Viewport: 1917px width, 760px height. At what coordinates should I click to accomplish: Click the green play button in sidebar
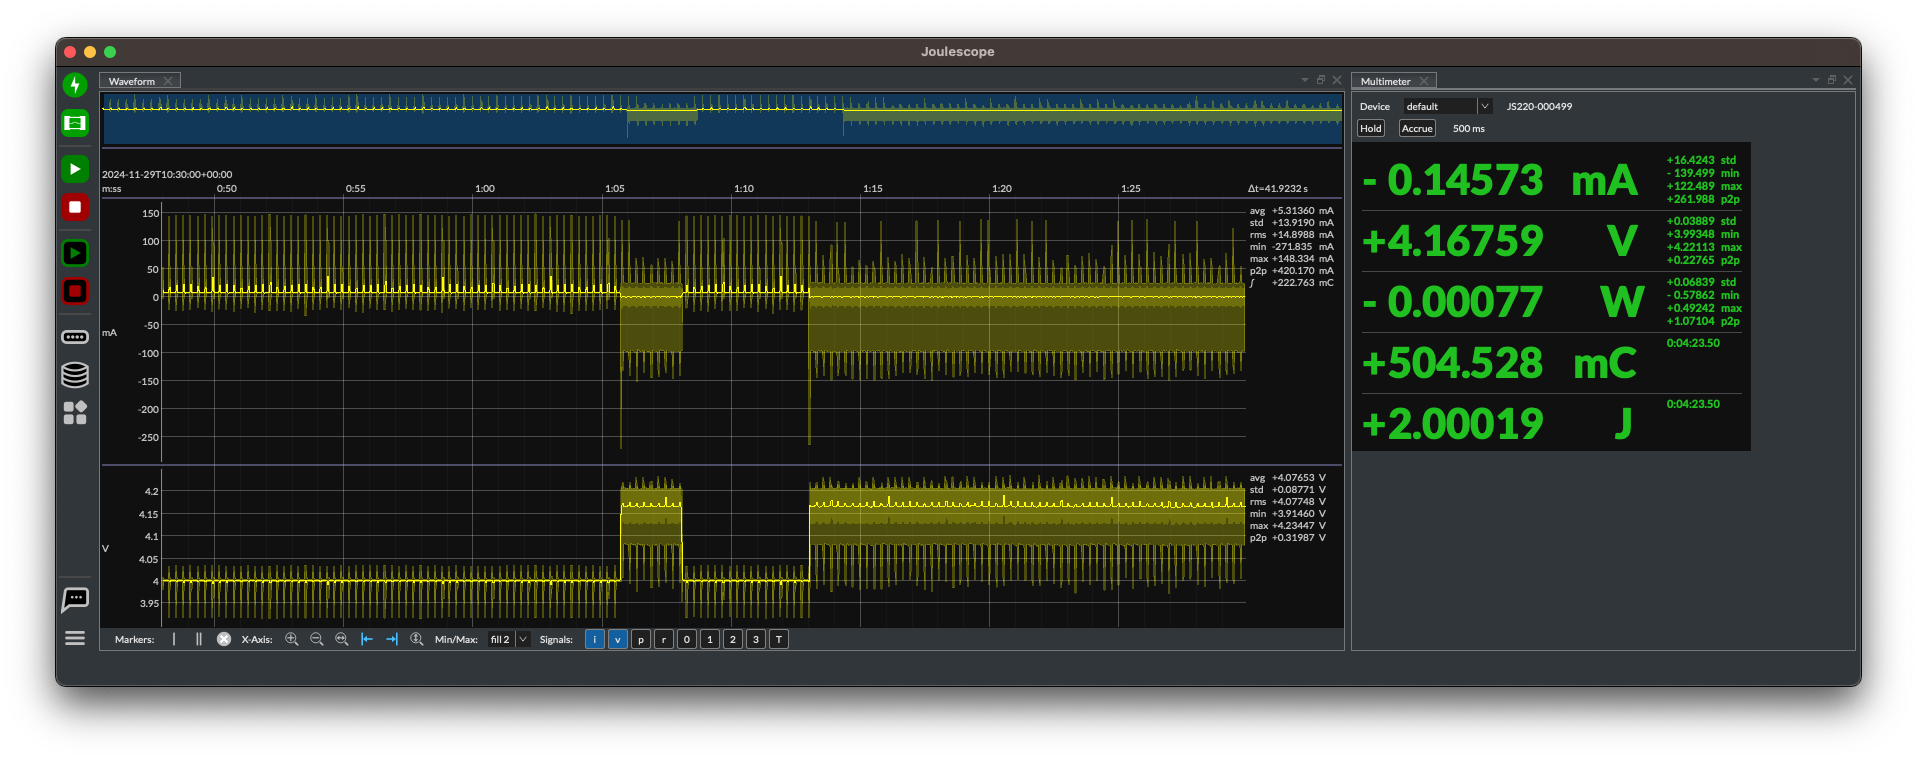tap(75, 169)
